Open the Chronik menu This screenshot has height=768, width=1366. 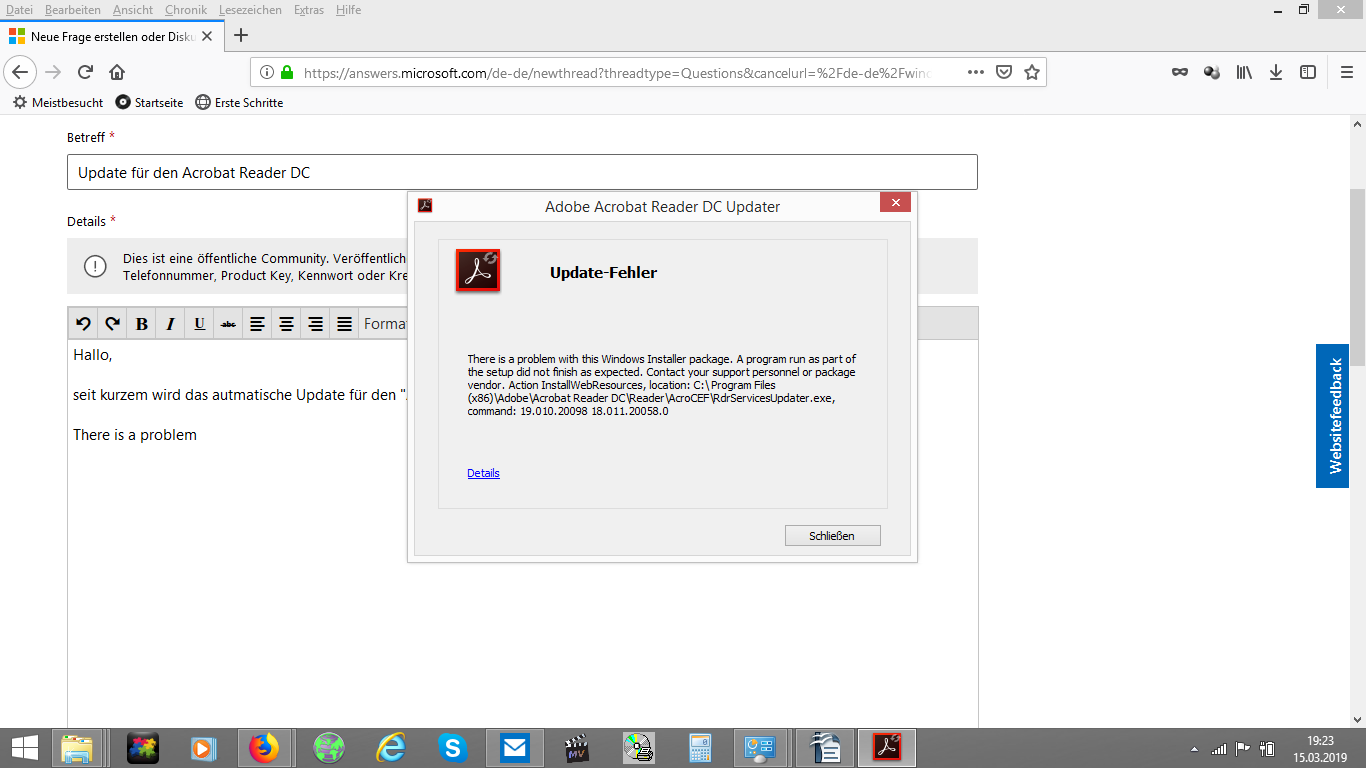tap(186, 9)
